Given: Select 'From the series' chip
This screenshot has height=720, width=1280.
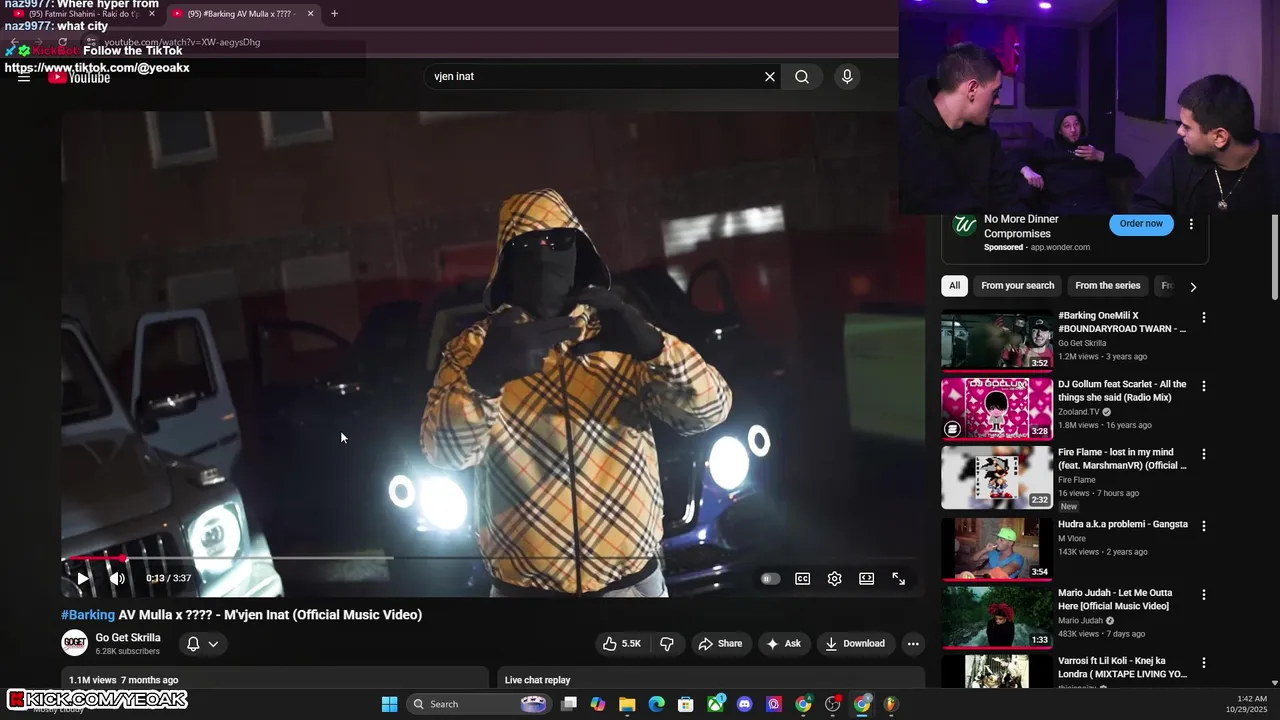Looking at the screenshot, I should [1107, 286].
